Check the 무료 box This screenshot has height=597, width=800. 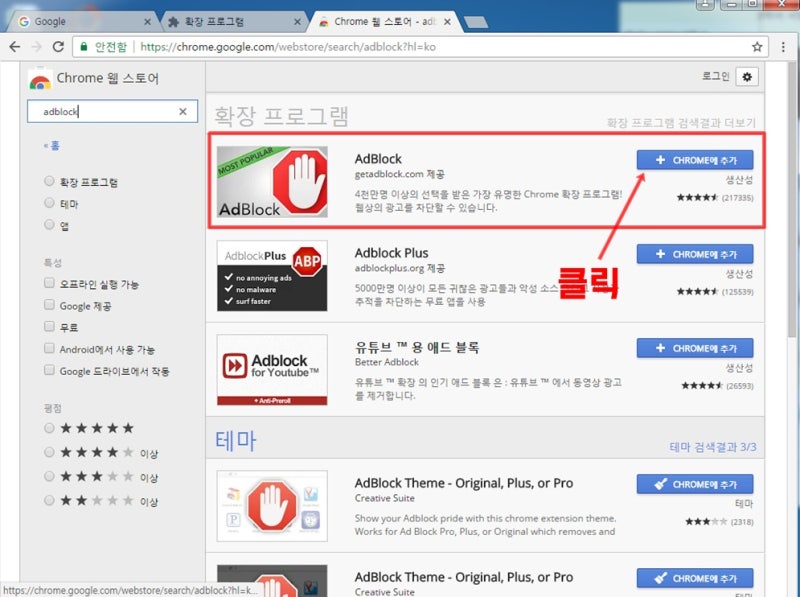49,327
